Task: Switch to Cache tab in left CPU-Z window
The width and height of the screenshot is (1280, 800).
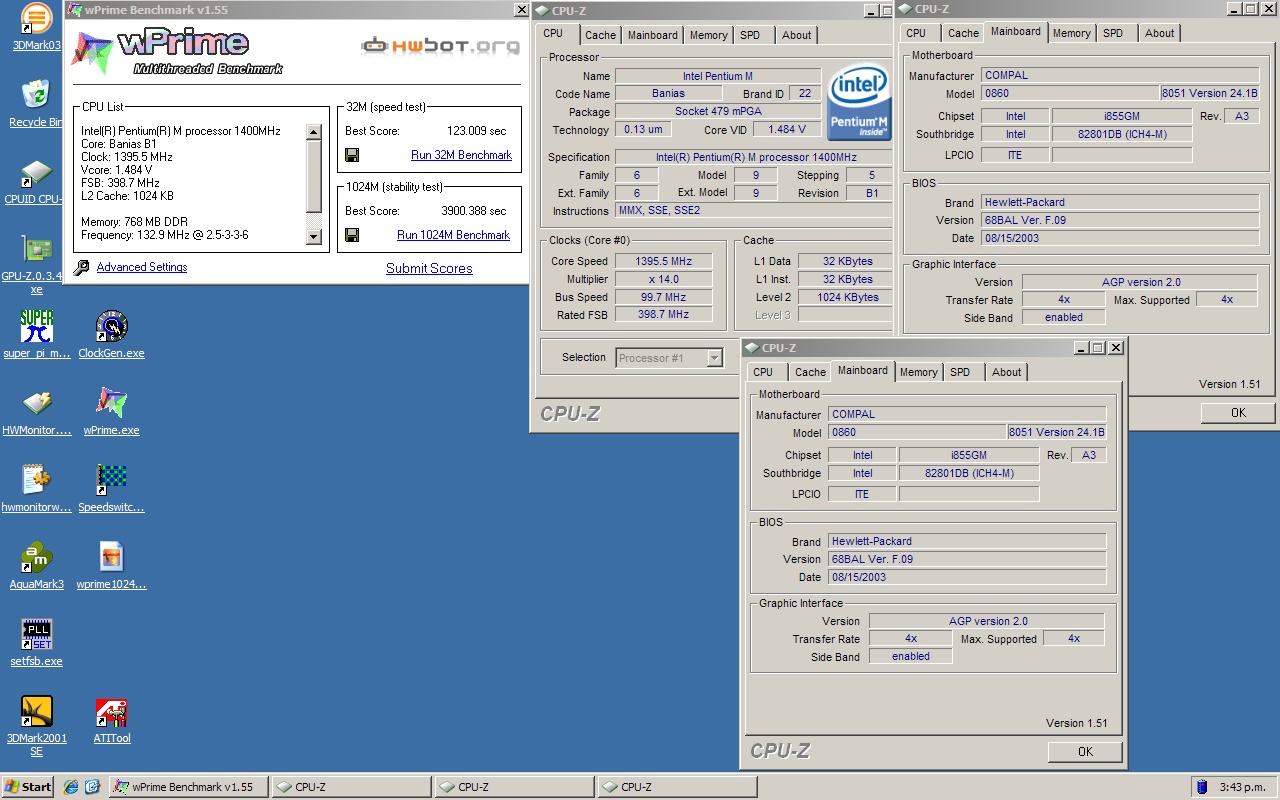Action: 601,35
